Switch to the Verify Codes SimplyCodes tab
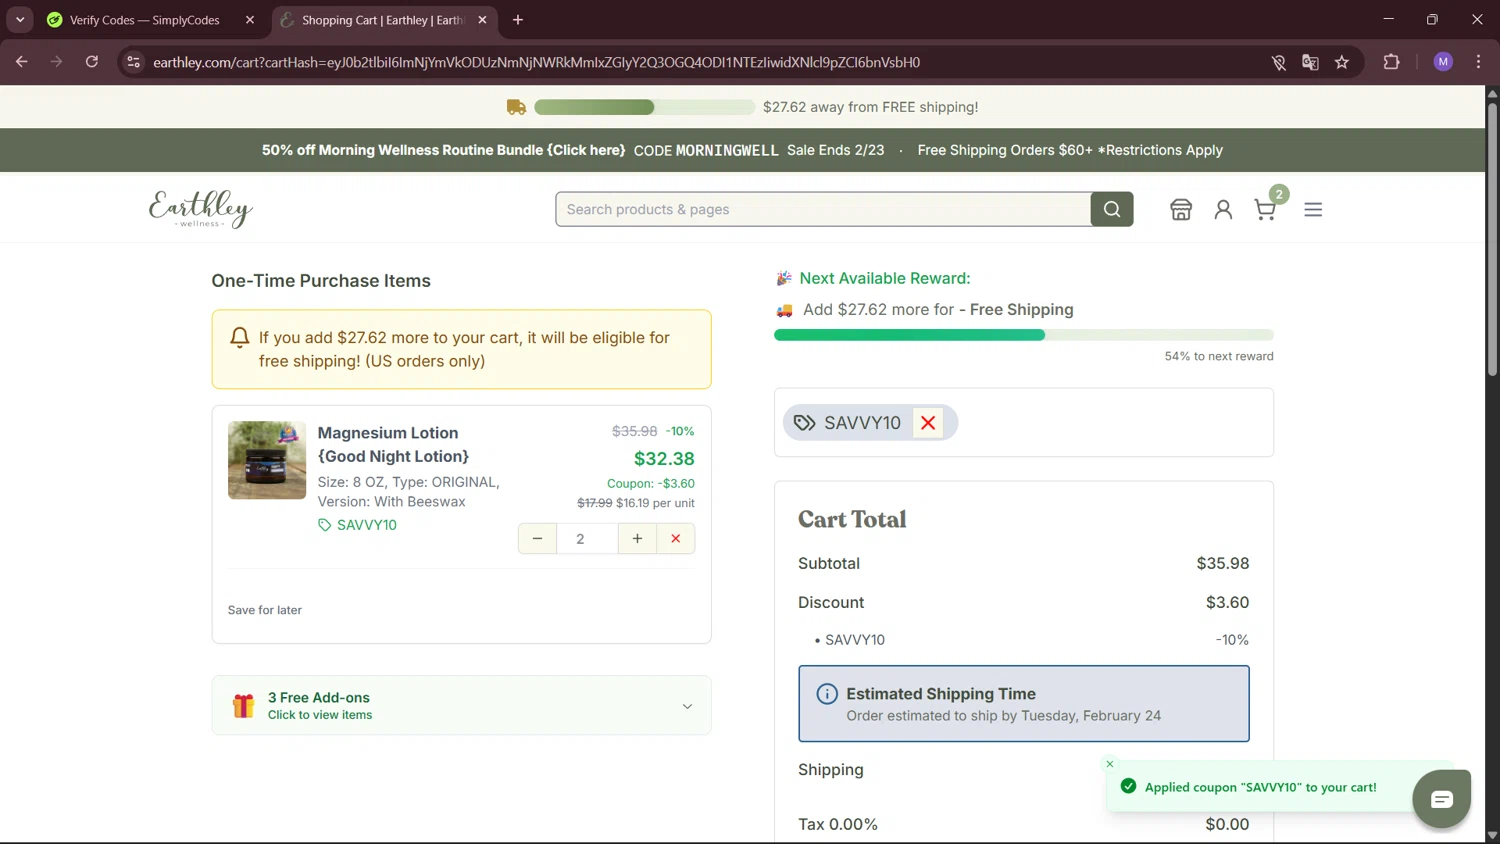This screenshot has width=1500, height=844. point(150,20)
